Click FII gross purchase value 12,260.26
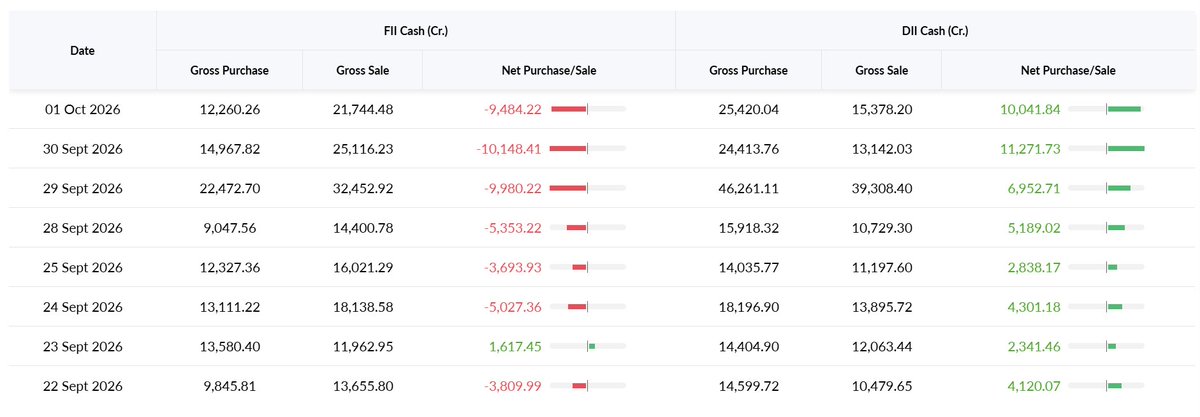 click(x=230, y=110)
